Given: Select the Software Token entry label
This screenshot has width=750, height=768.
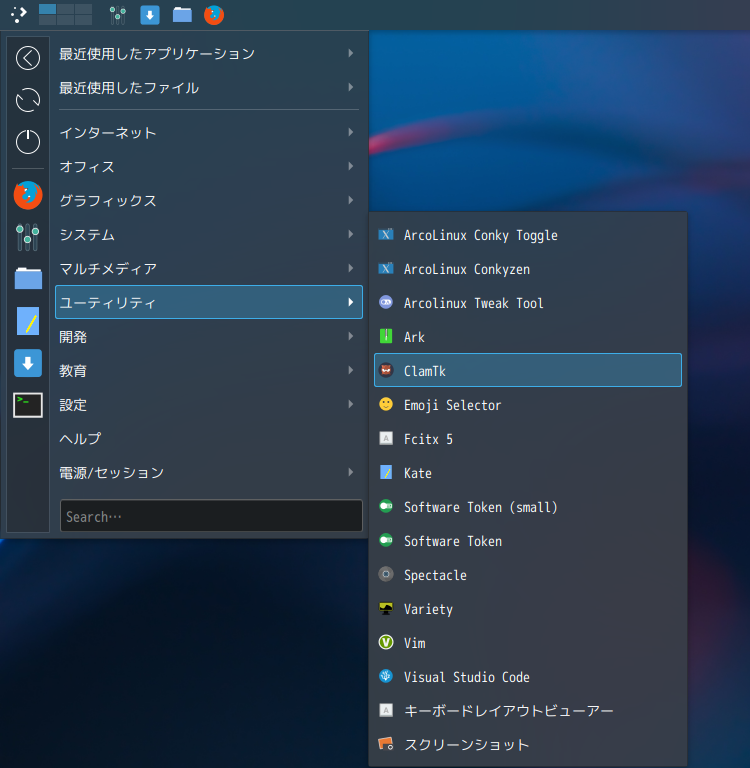Looking at the screenshot, I should tap(453, 541).
